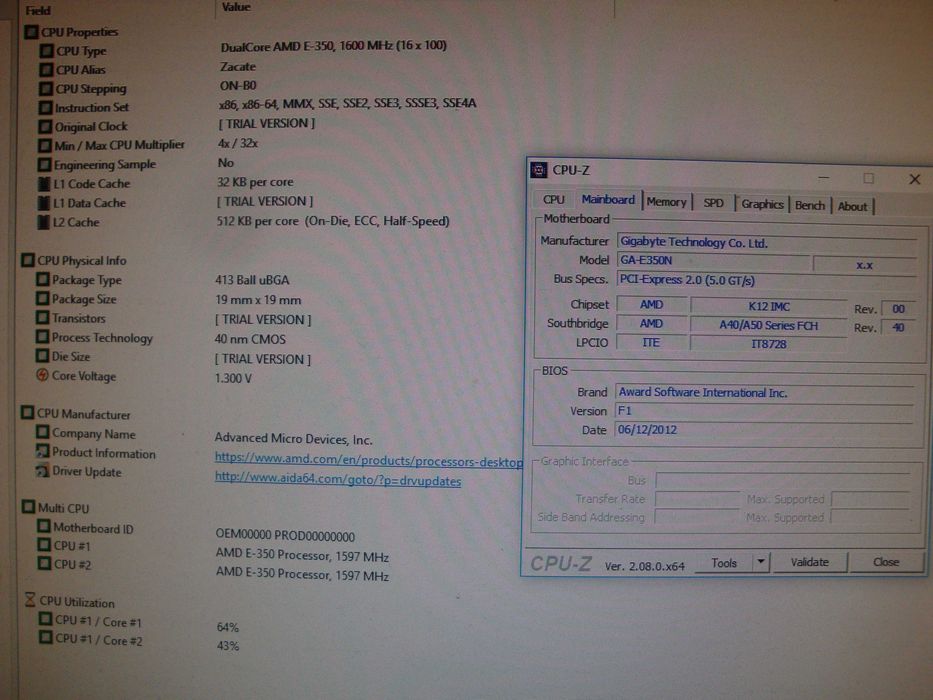Select the Core #2 utilization value 43%
Viewport: 933px width, 700px height.
(x=228, y=646)
